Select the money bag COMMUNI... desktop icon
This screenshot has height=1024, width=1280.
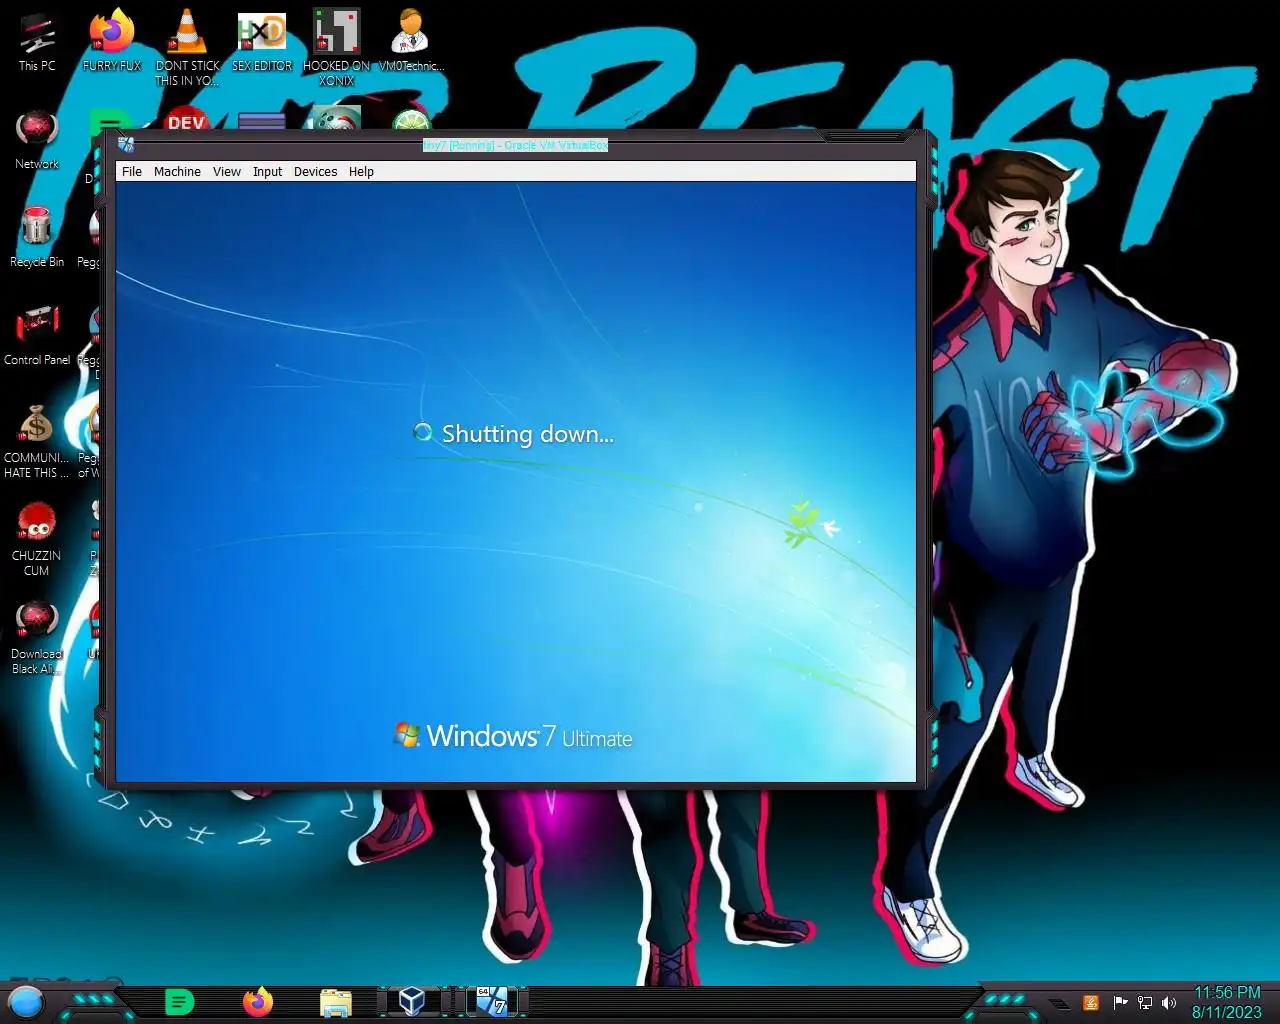pos(37,440)
